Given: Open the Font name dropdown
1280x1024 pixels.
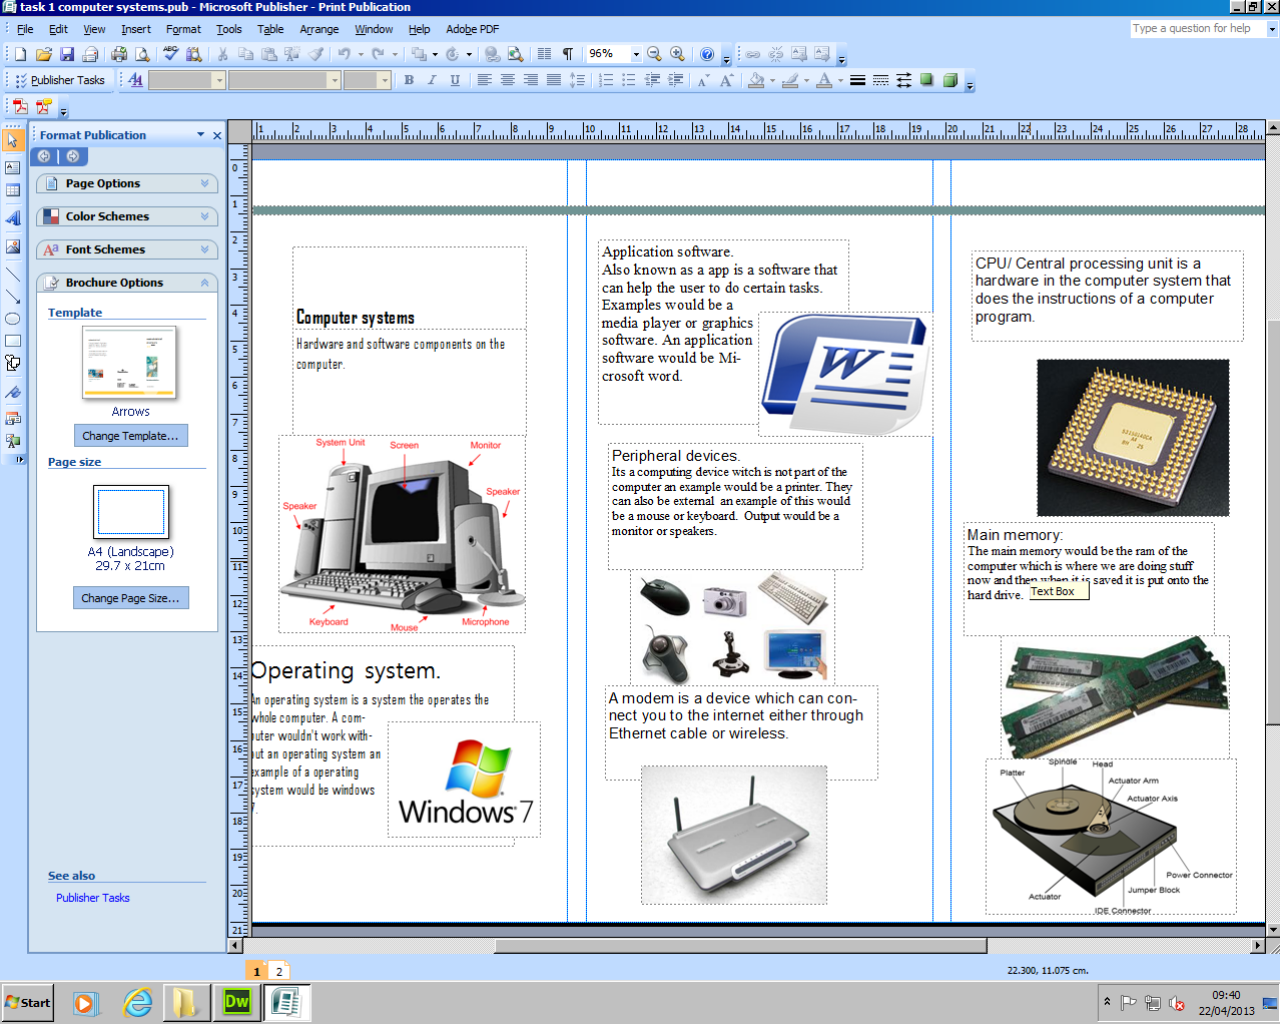Looking at the screenshot, I should (x=334, y=80).
